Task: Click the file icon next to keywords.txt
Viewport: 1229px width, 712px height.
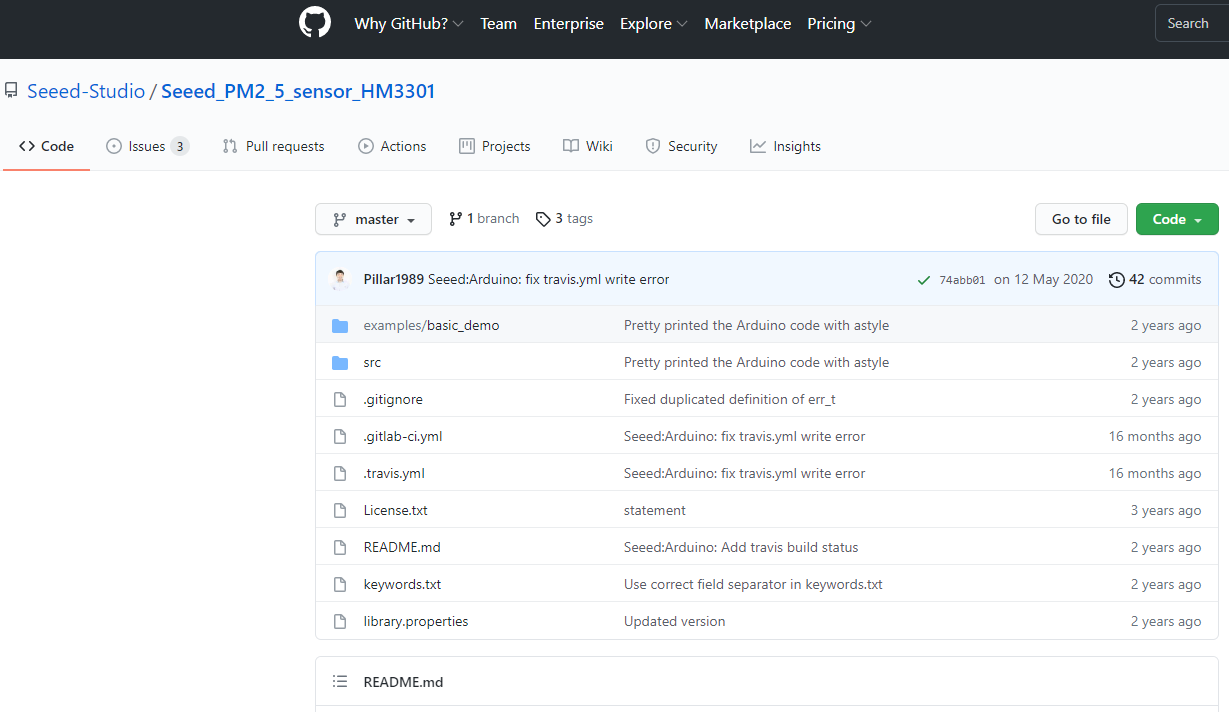Action: click(x=340, y=585)
